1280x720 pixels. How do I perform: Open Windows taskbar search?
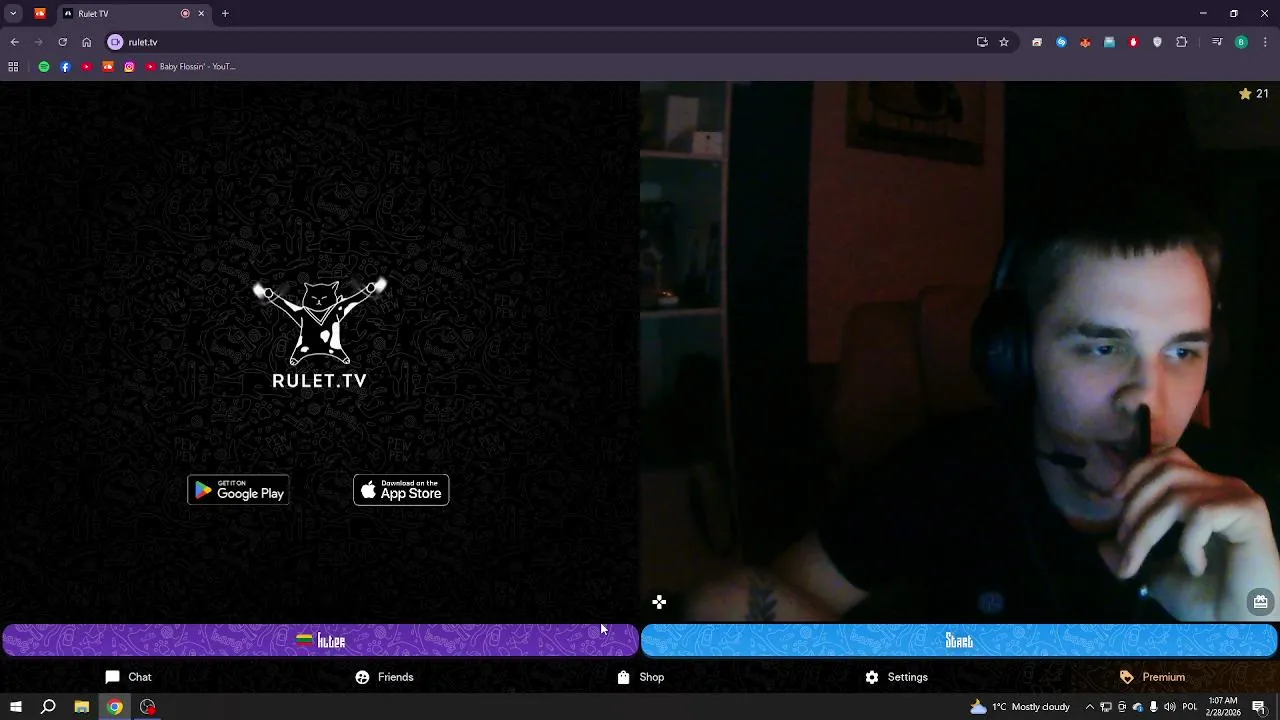48,707
